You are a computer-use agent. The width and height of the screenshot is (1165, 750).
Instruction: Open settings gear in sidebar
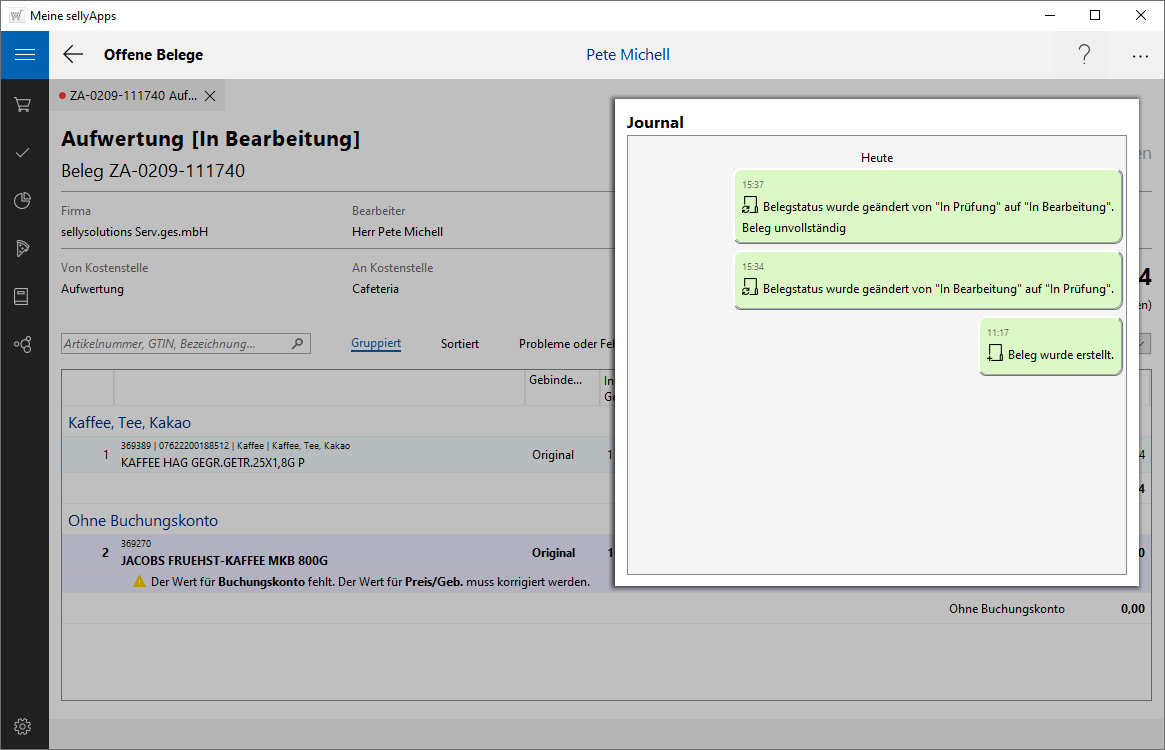pos(22,726)
